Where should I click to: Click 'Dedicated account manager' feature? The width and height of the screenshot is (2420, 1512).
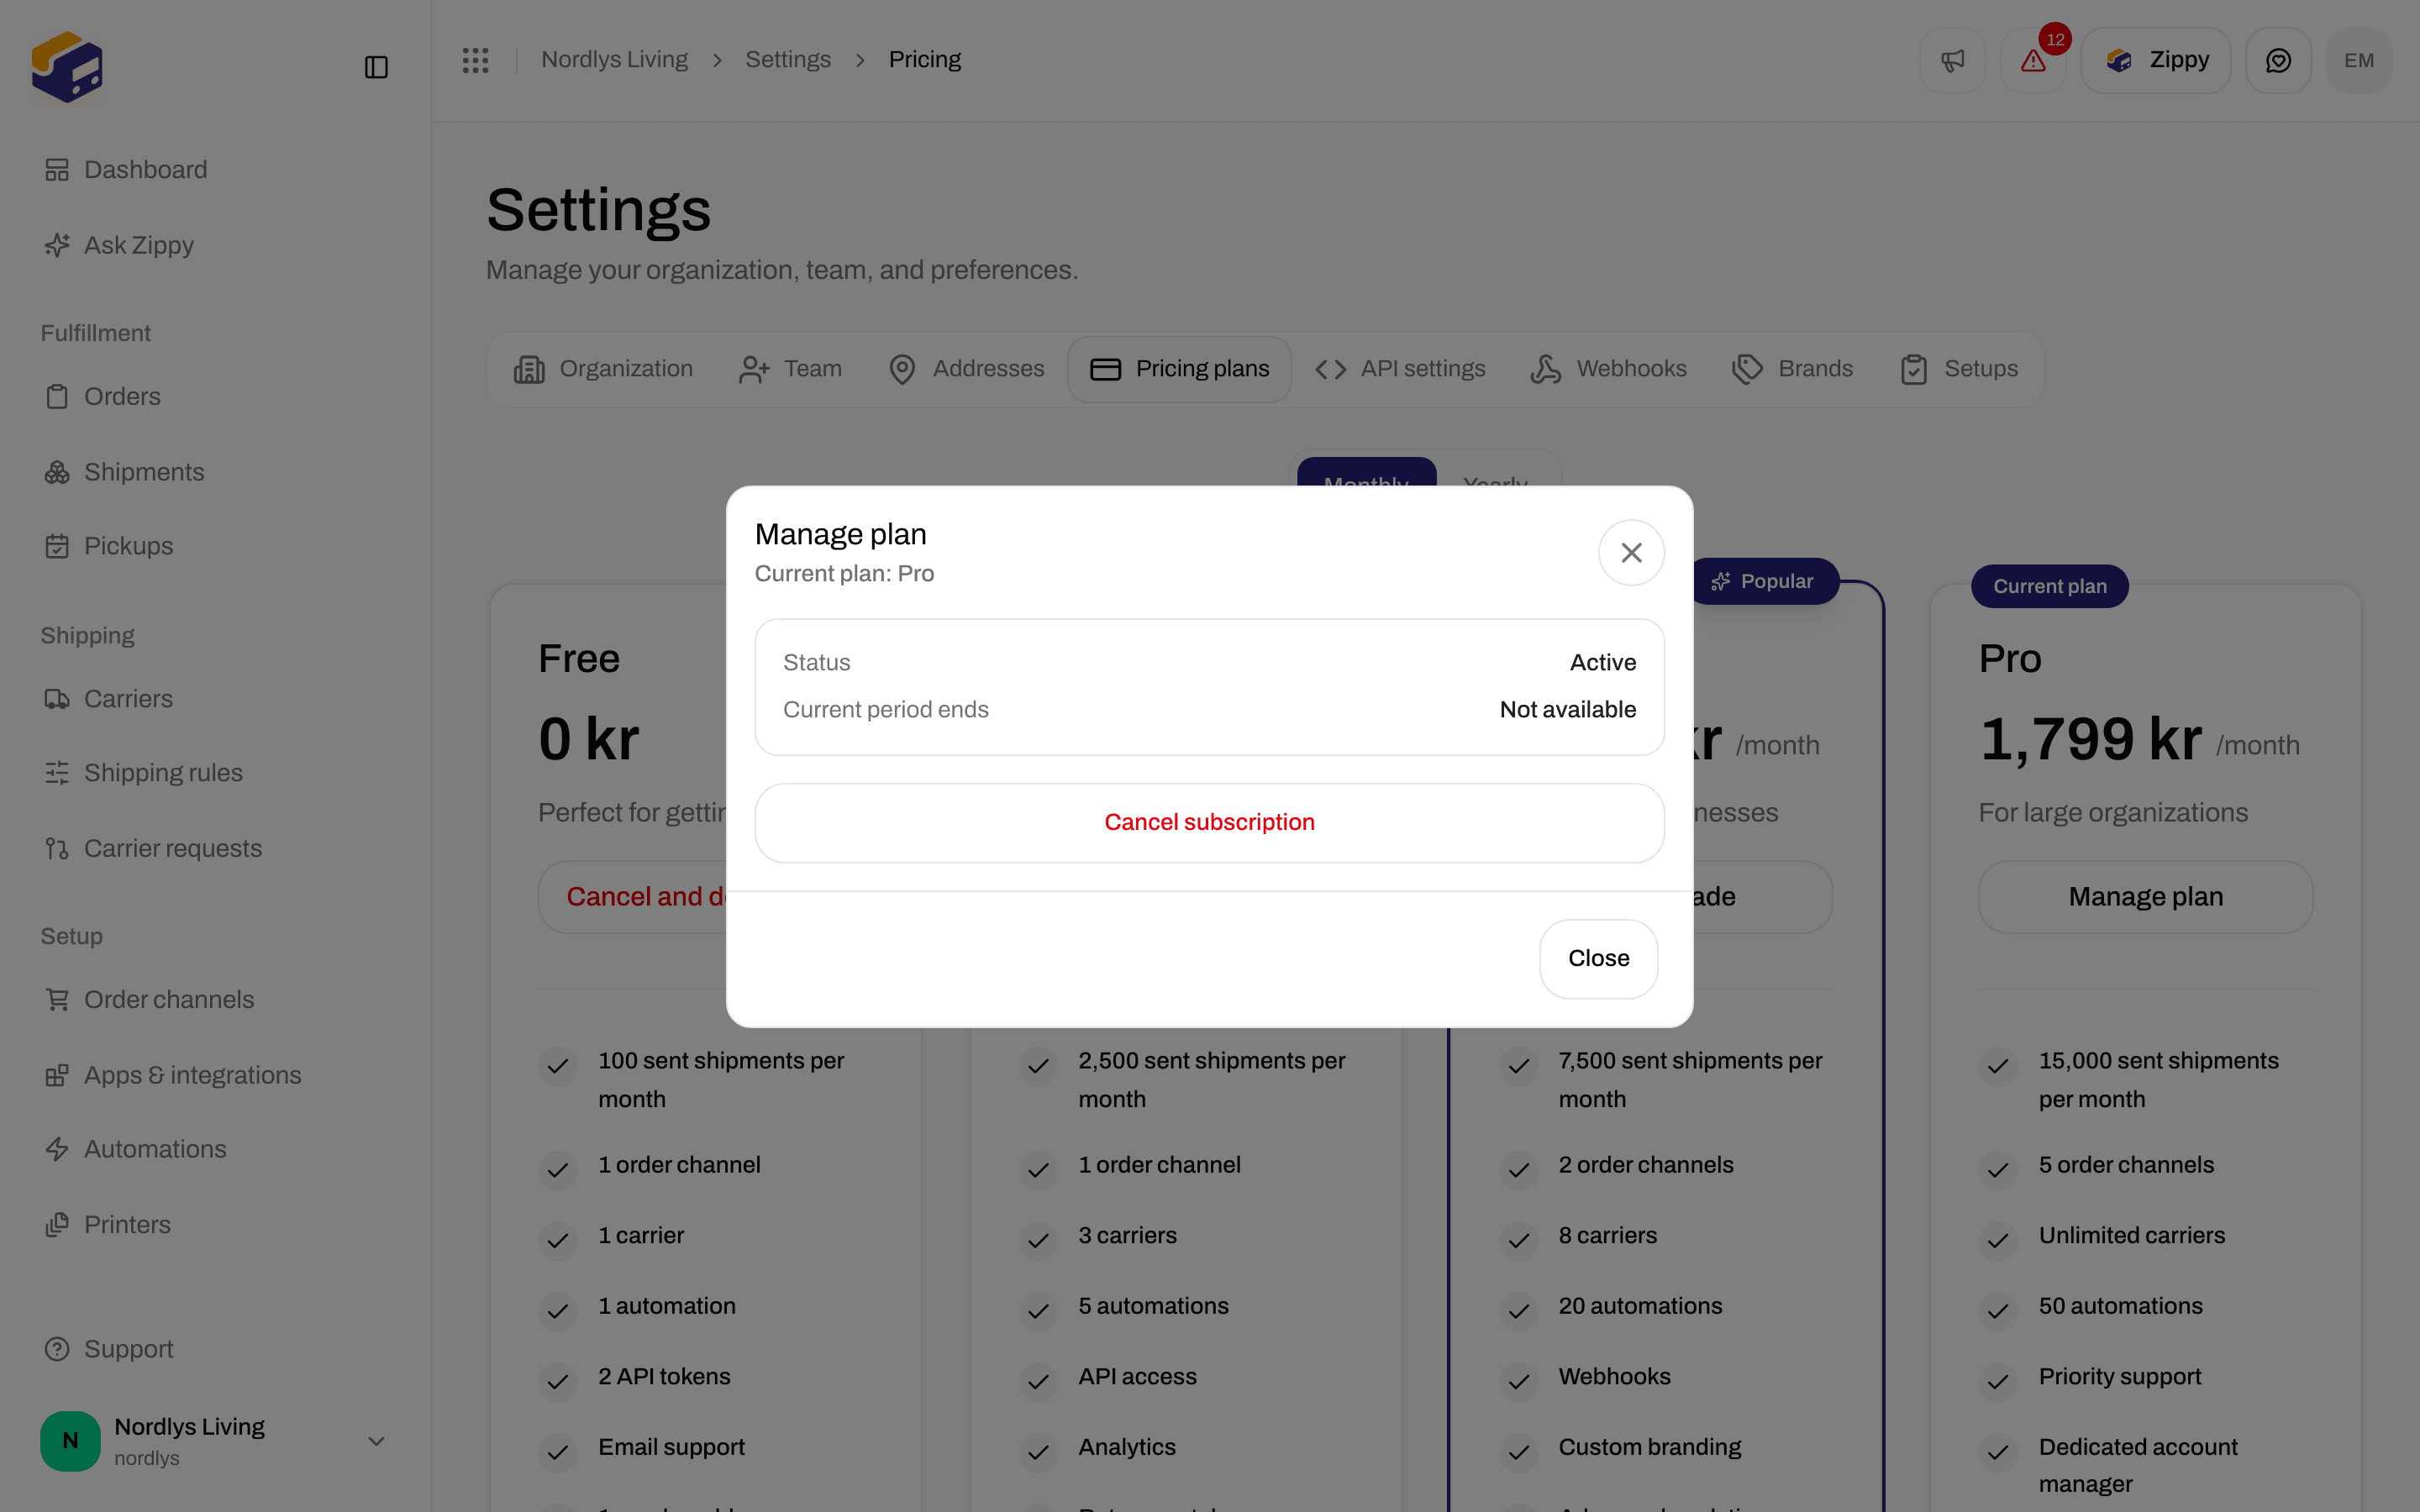2137,1466
